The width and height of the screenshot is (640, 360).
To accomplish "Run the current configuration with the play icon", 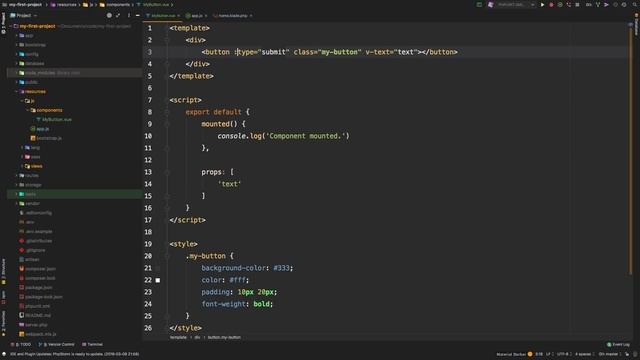I will point(542,5).
